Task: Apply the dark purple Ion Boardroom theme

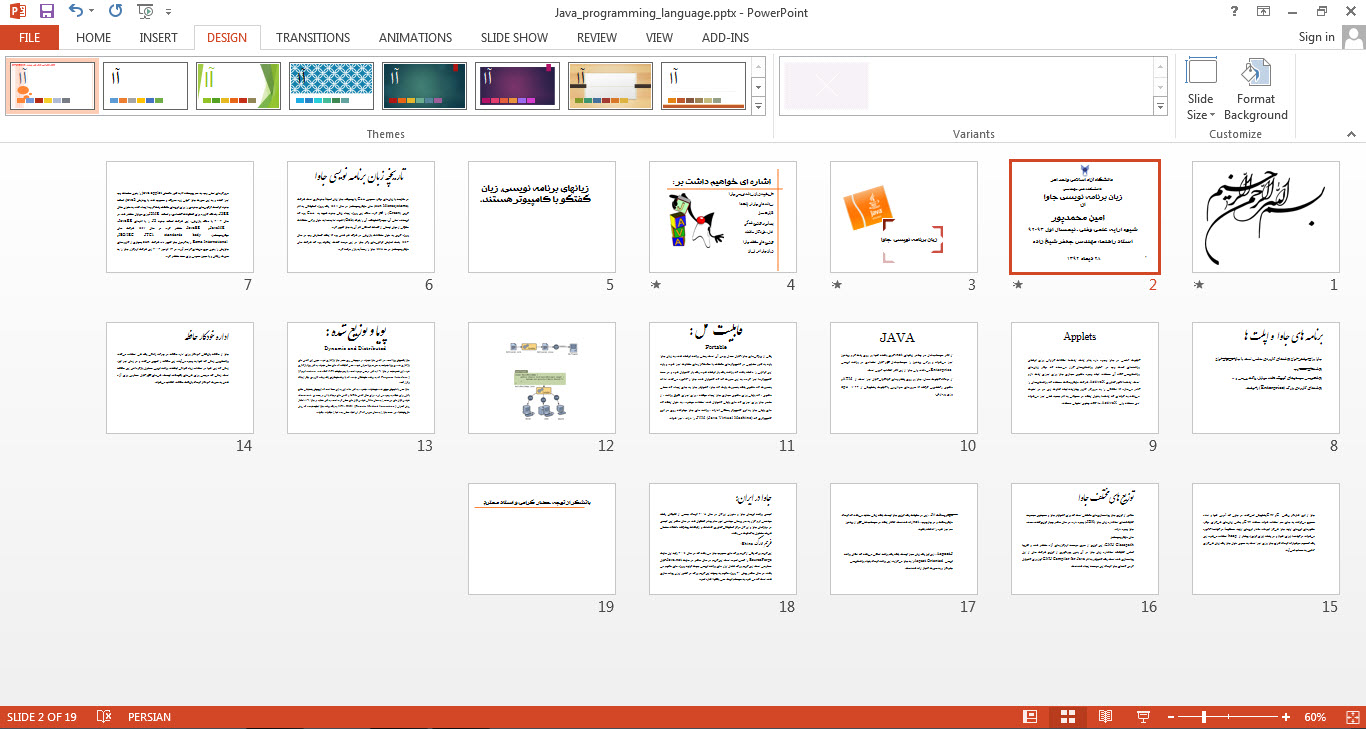Action: click(x=518, y=85)
